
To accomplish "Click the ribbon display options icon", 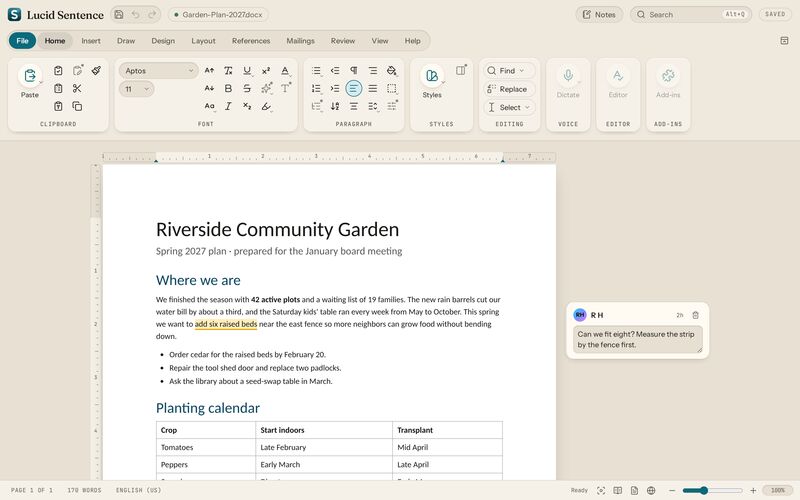I will (x=784, y=41).
